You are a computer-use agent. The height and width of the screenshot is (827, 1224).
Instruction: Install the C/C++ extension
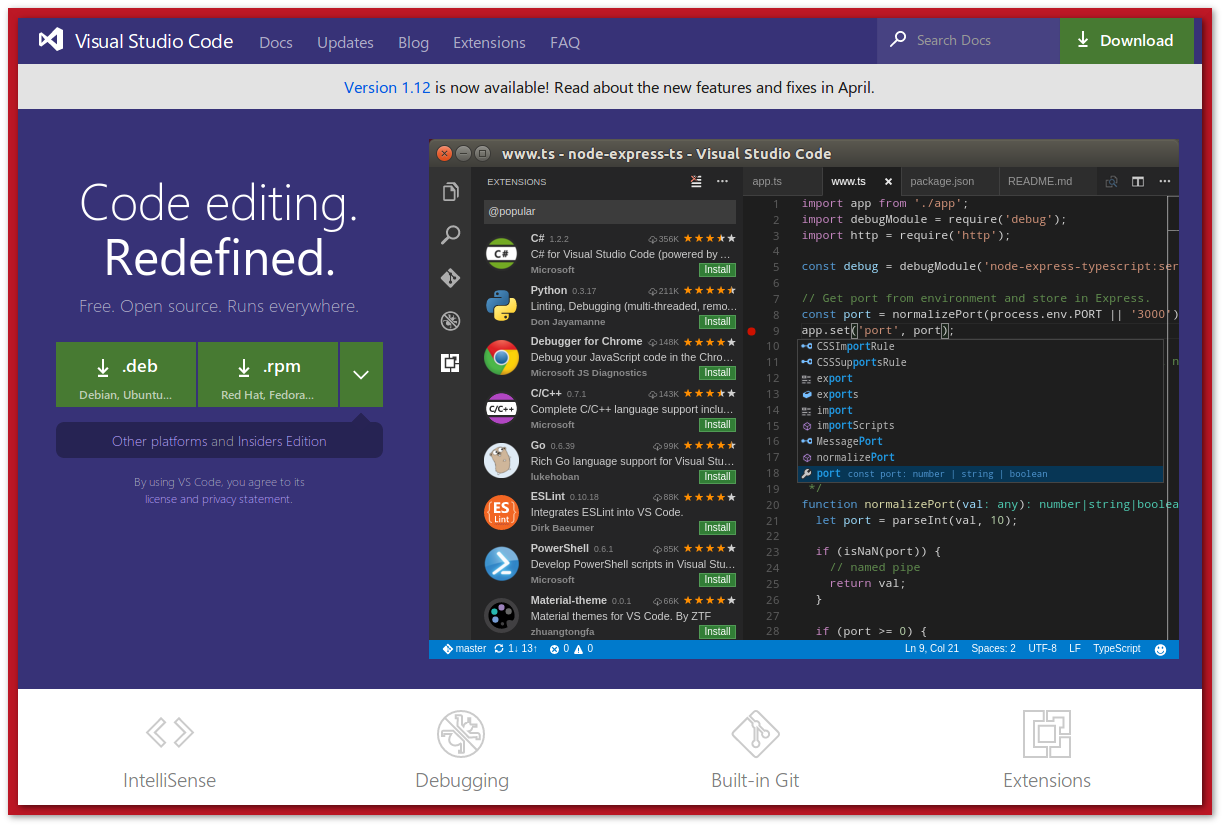pos(717,425)
